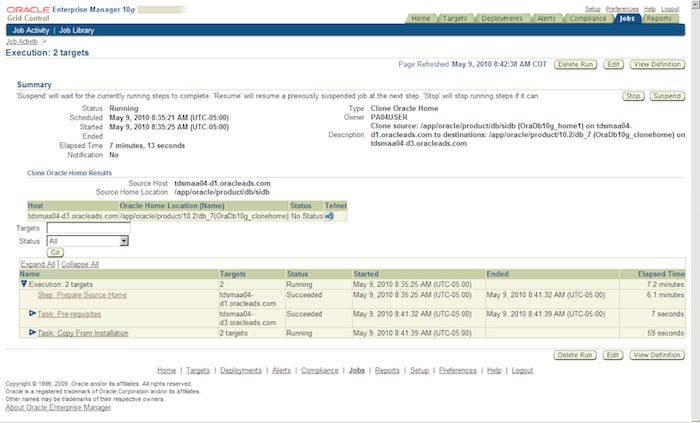Stop the running job
This screenshot has height=423, width=700.
[x=633, y=96]
